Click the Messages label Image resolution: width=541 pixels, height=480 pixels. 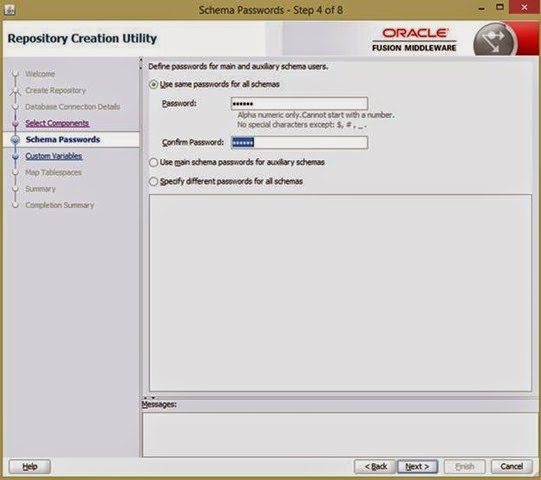[159, 404]
